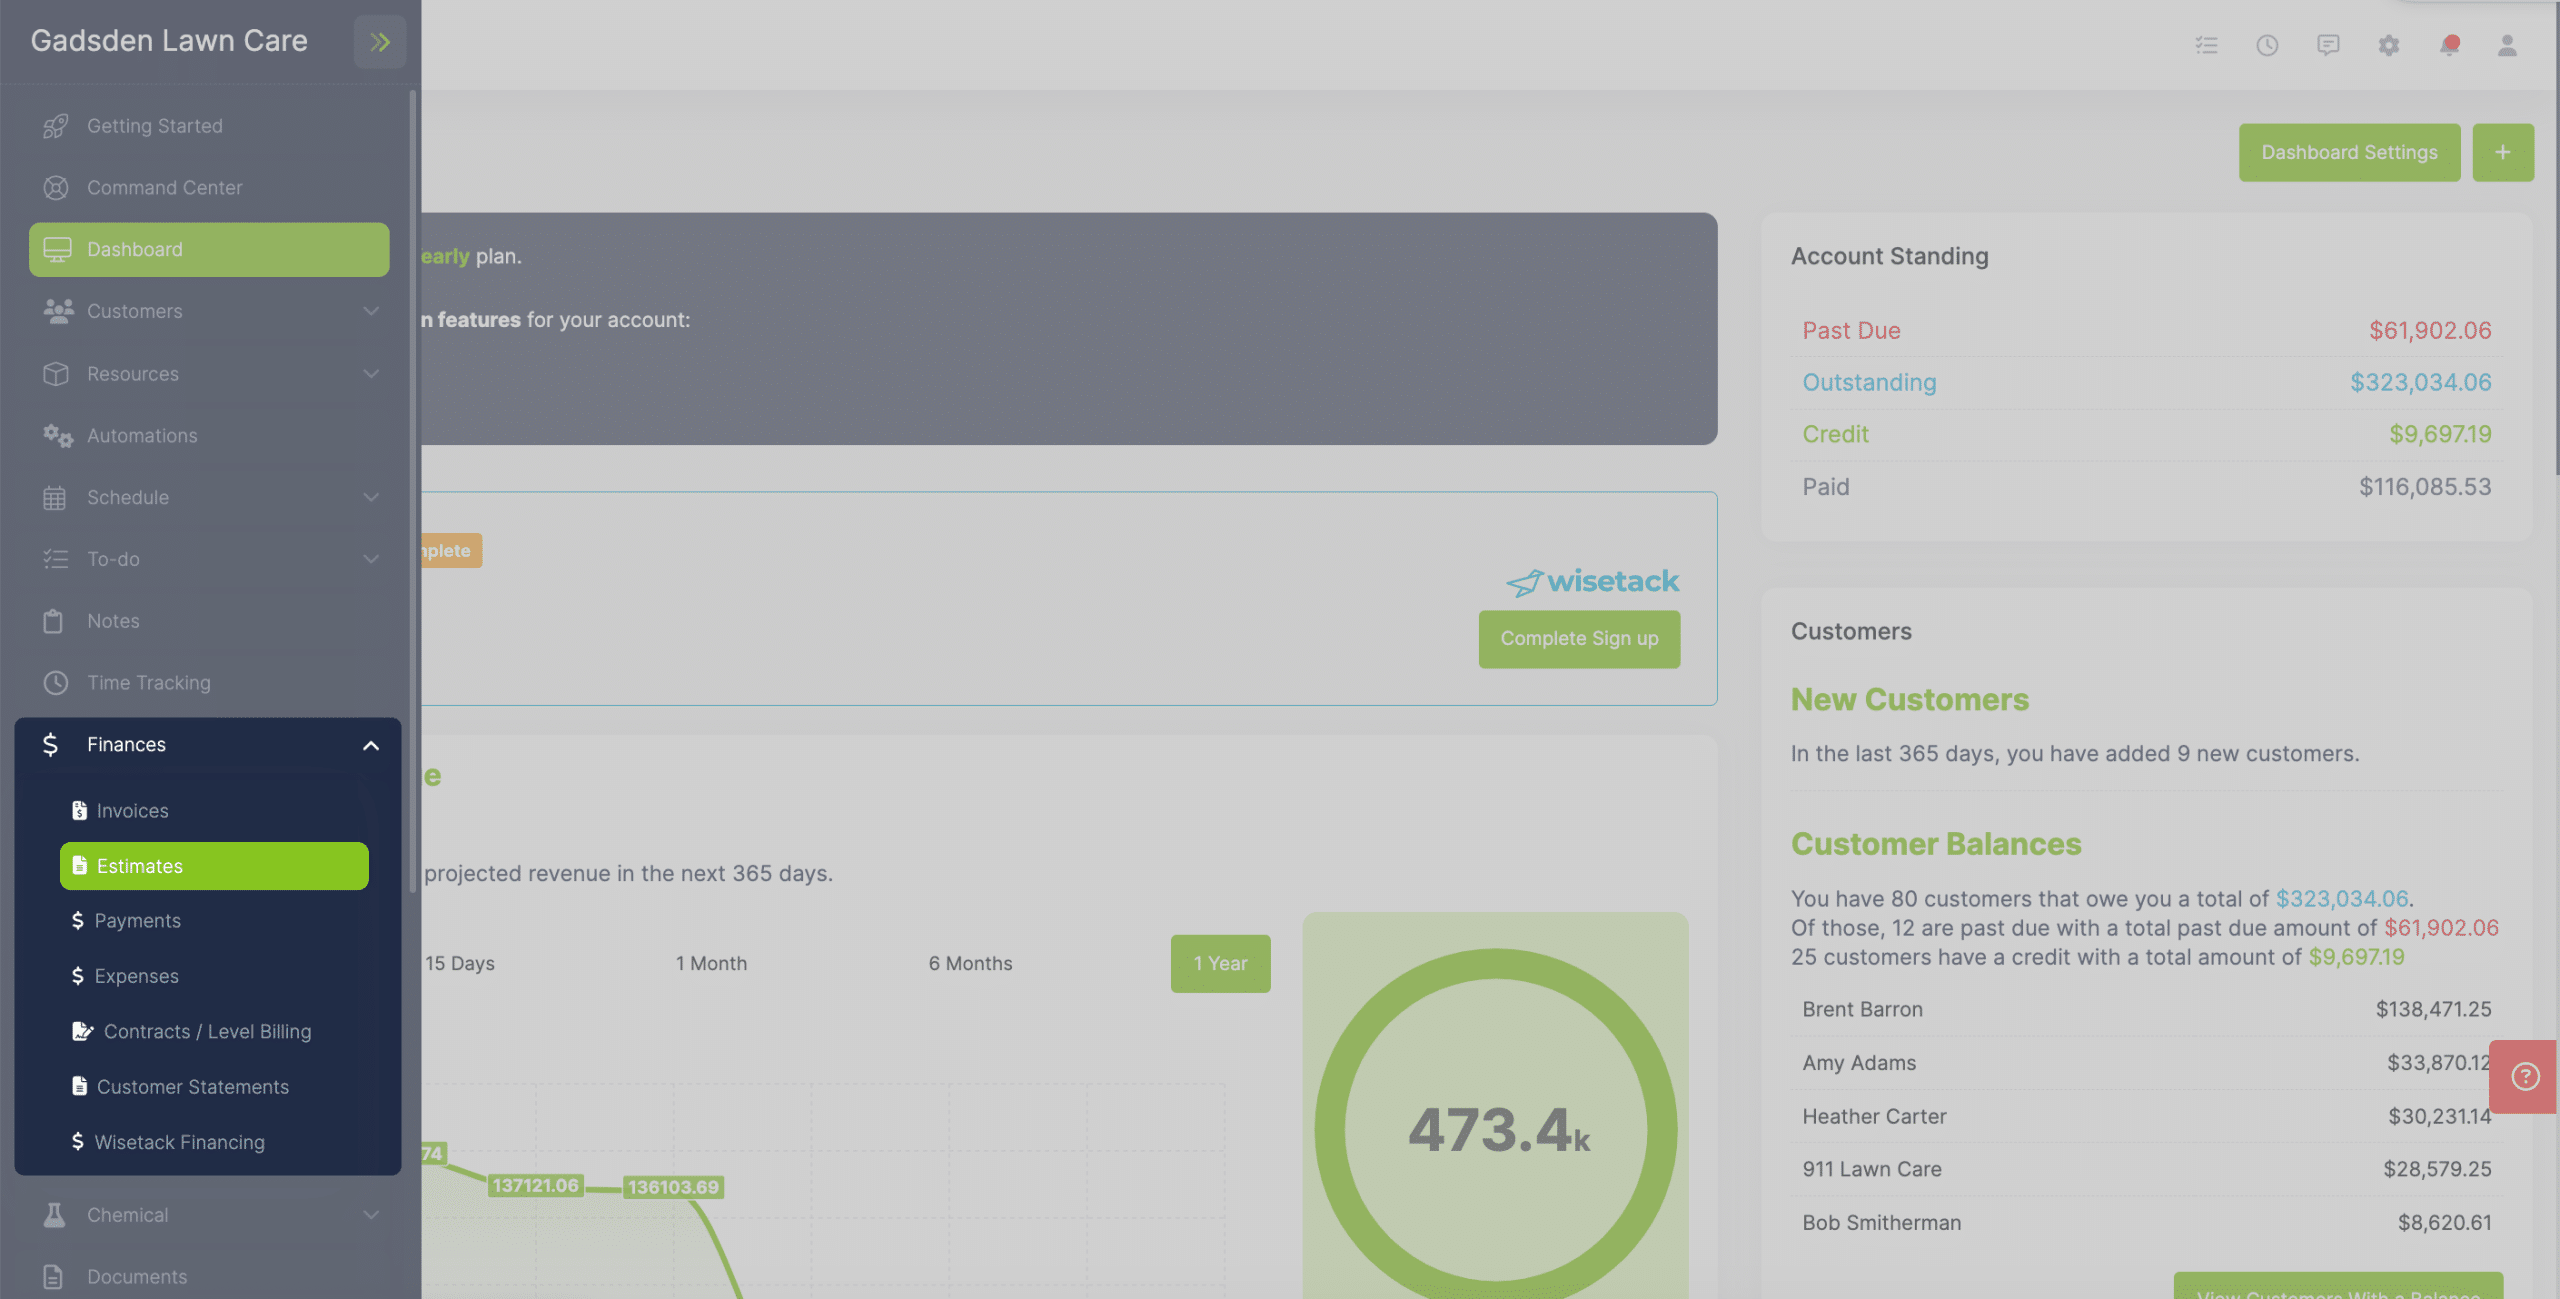
Task: Open the clock icon in top bar
Action: pos(2267,45)
